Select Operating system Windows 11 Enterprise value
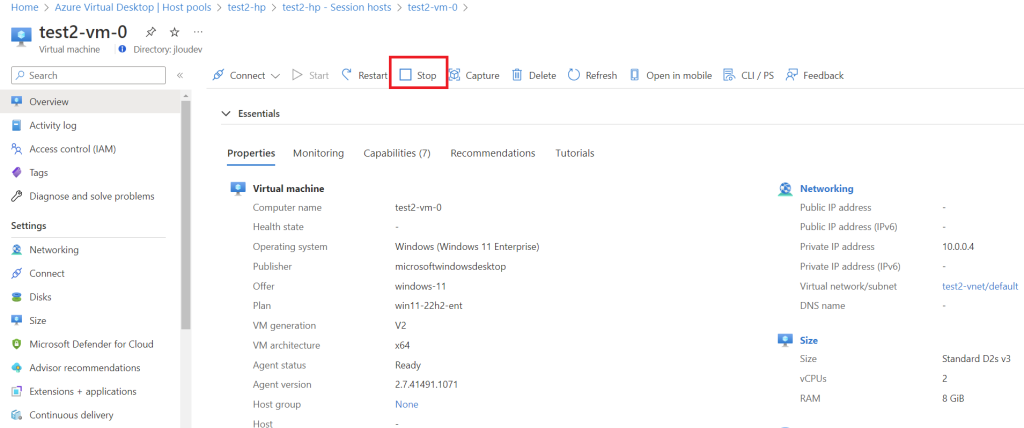 (467, 247)
